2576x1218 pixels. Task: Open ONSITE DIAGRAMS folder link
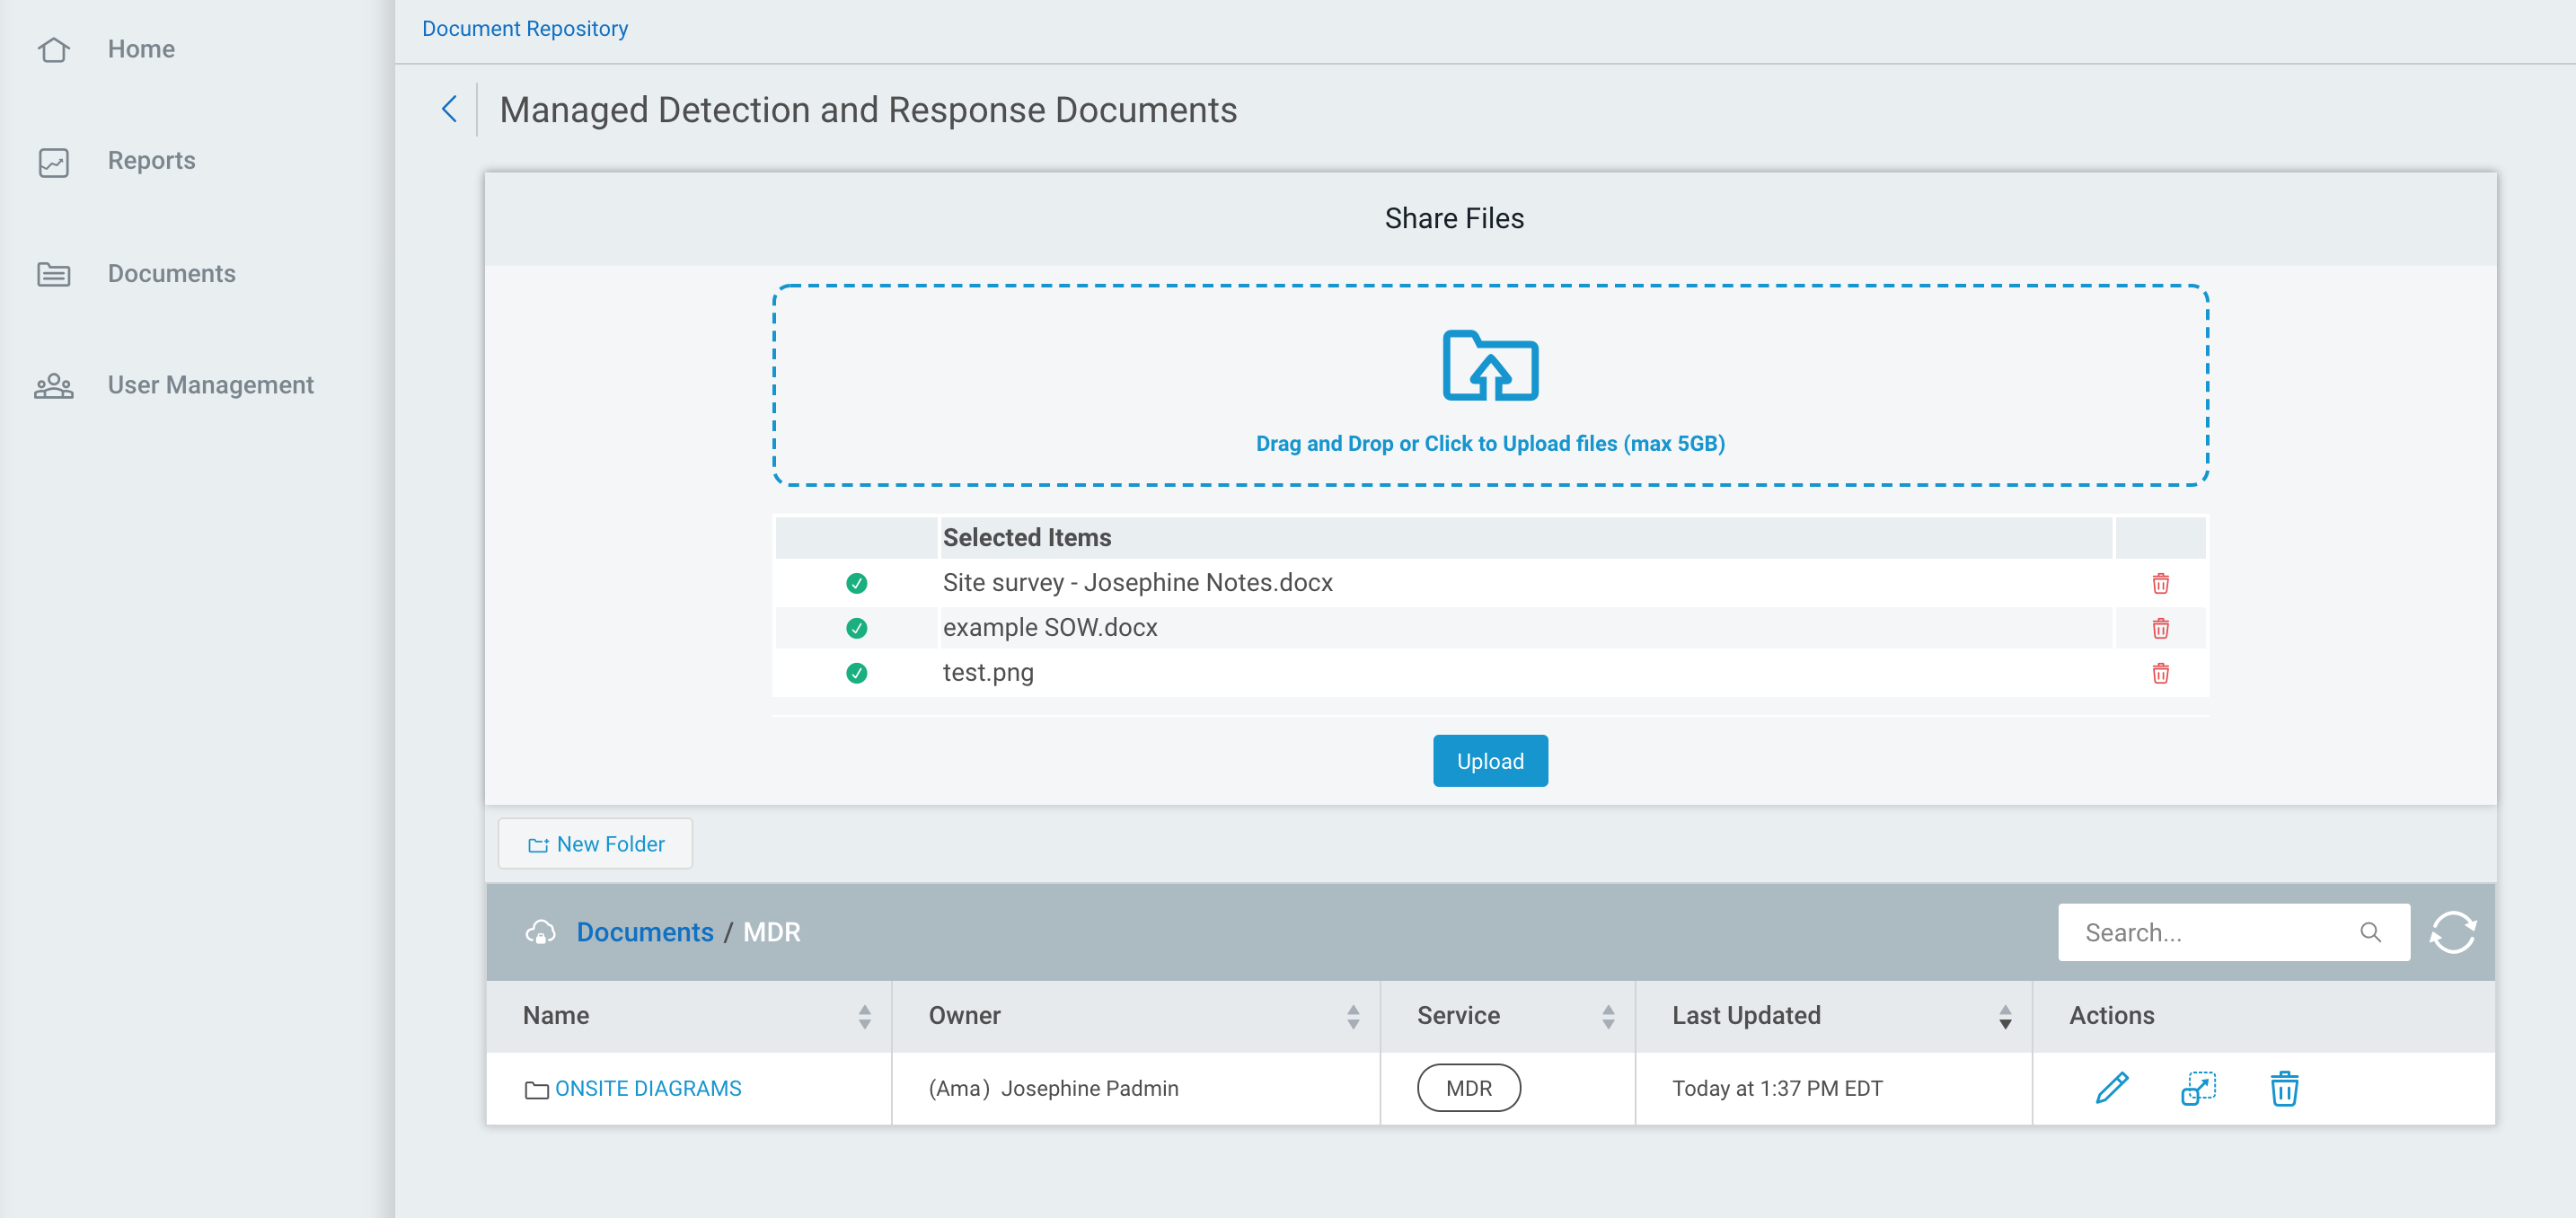(x=648, y=1088)
